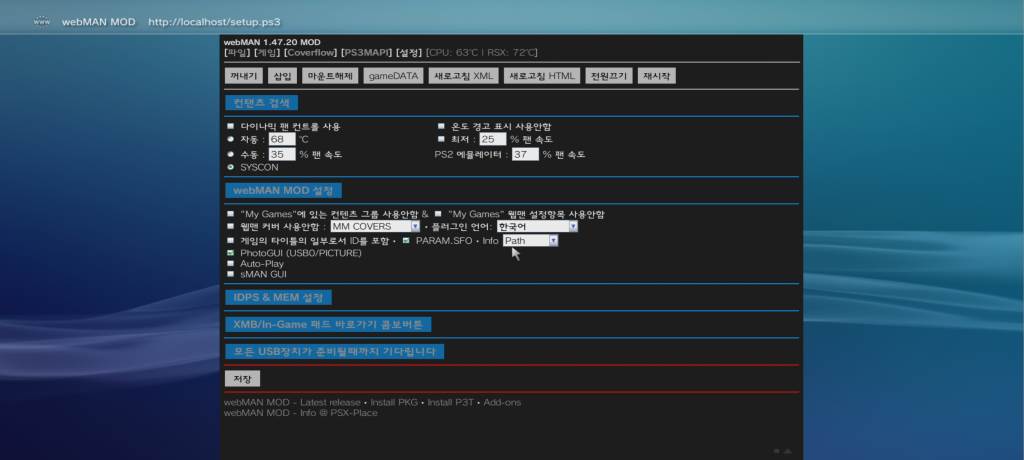Click the 재시작 restart button
The image size is (1024, 460).
pos(656,76)
